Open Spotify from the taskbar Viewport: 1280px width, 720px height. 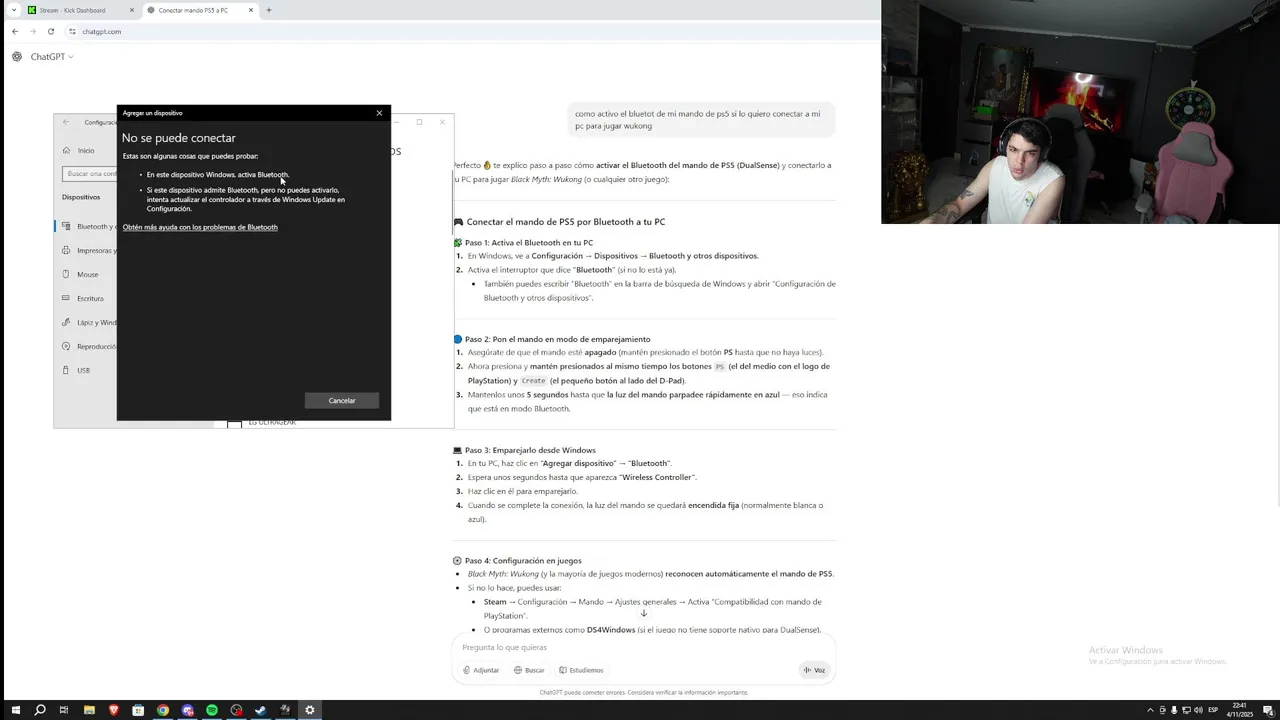tap(212, 710)
